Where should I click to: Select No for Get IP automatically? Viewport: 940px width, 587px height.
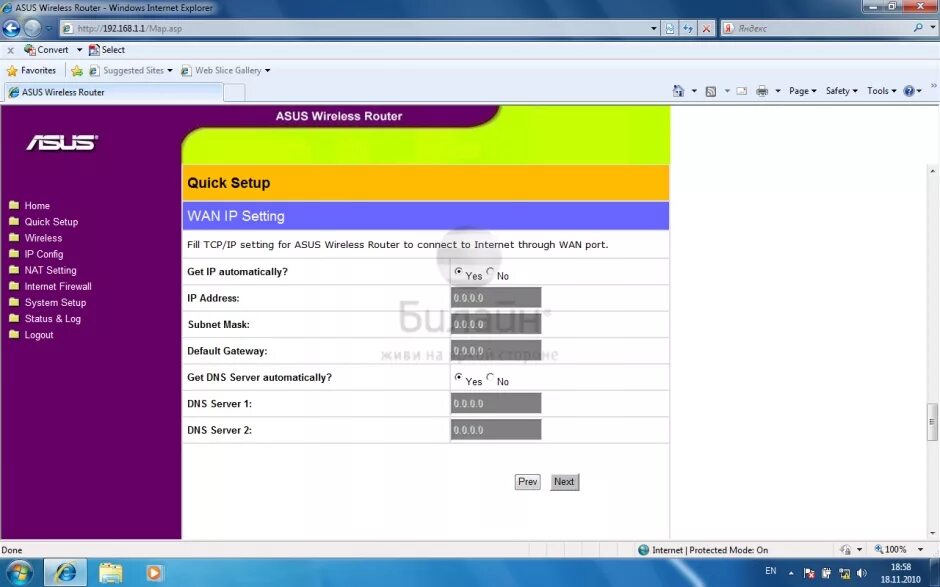(490, 272)
